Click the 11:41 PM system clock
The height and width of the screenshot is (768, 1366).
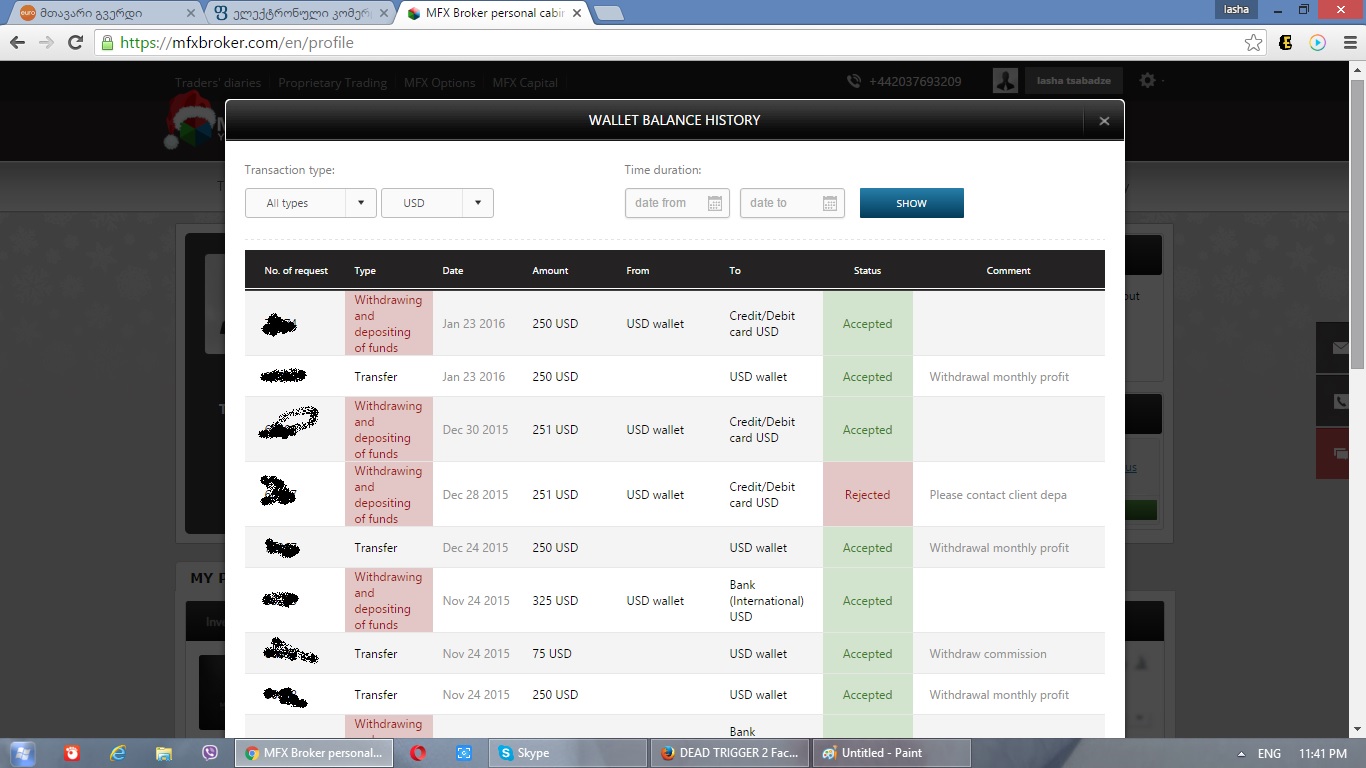[x=1323, y=754]
